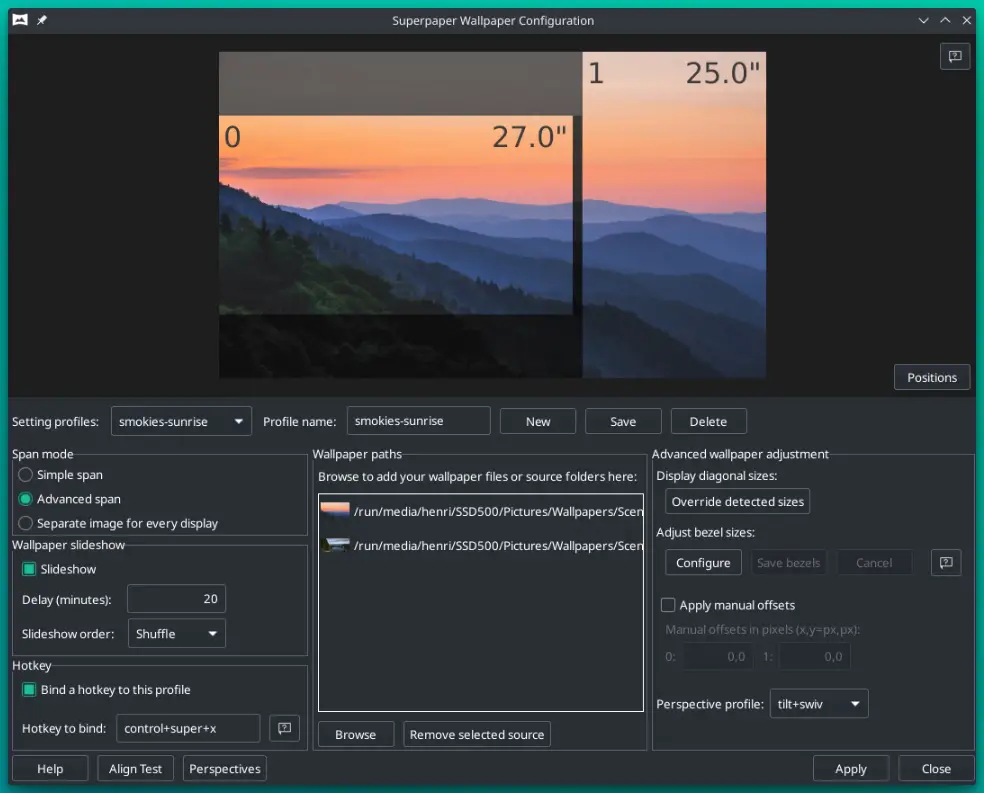Open the Slideshow order Shuffle dropdown
Viewport: 984px width, 793px height.
176,633
